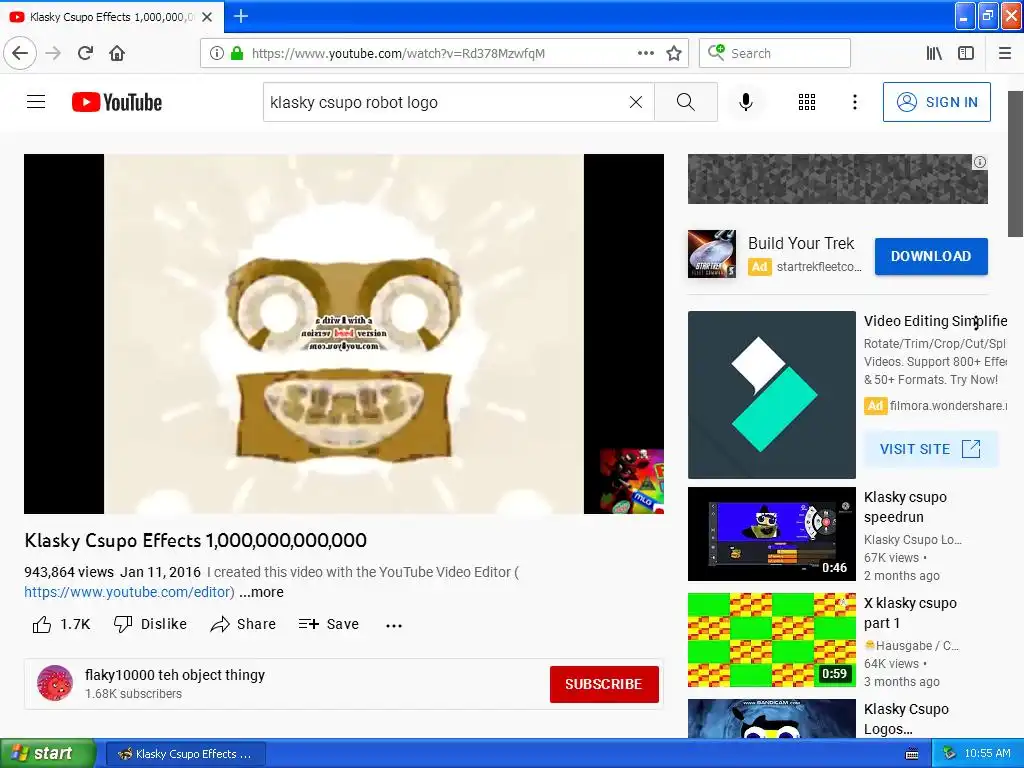Open the youtube.com/editor link
Image resolution: width=1024 pixels, height=768 pixels.
[129, 592]
